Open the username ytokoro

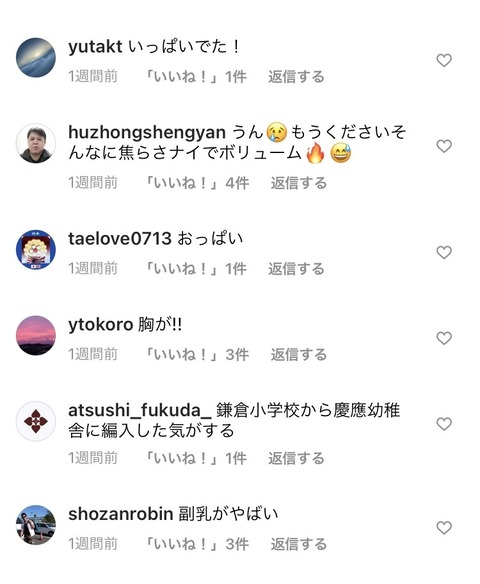tap(101, 325)
